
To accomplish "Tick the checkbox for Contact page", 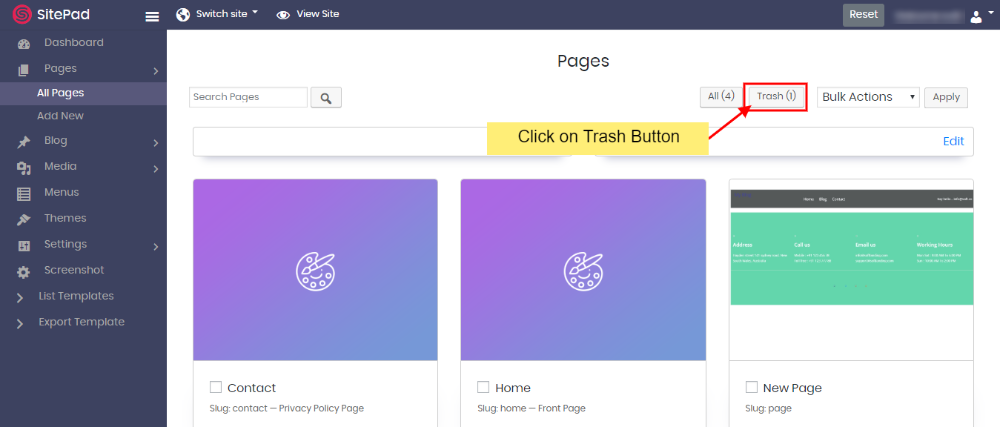I will 216,387.
